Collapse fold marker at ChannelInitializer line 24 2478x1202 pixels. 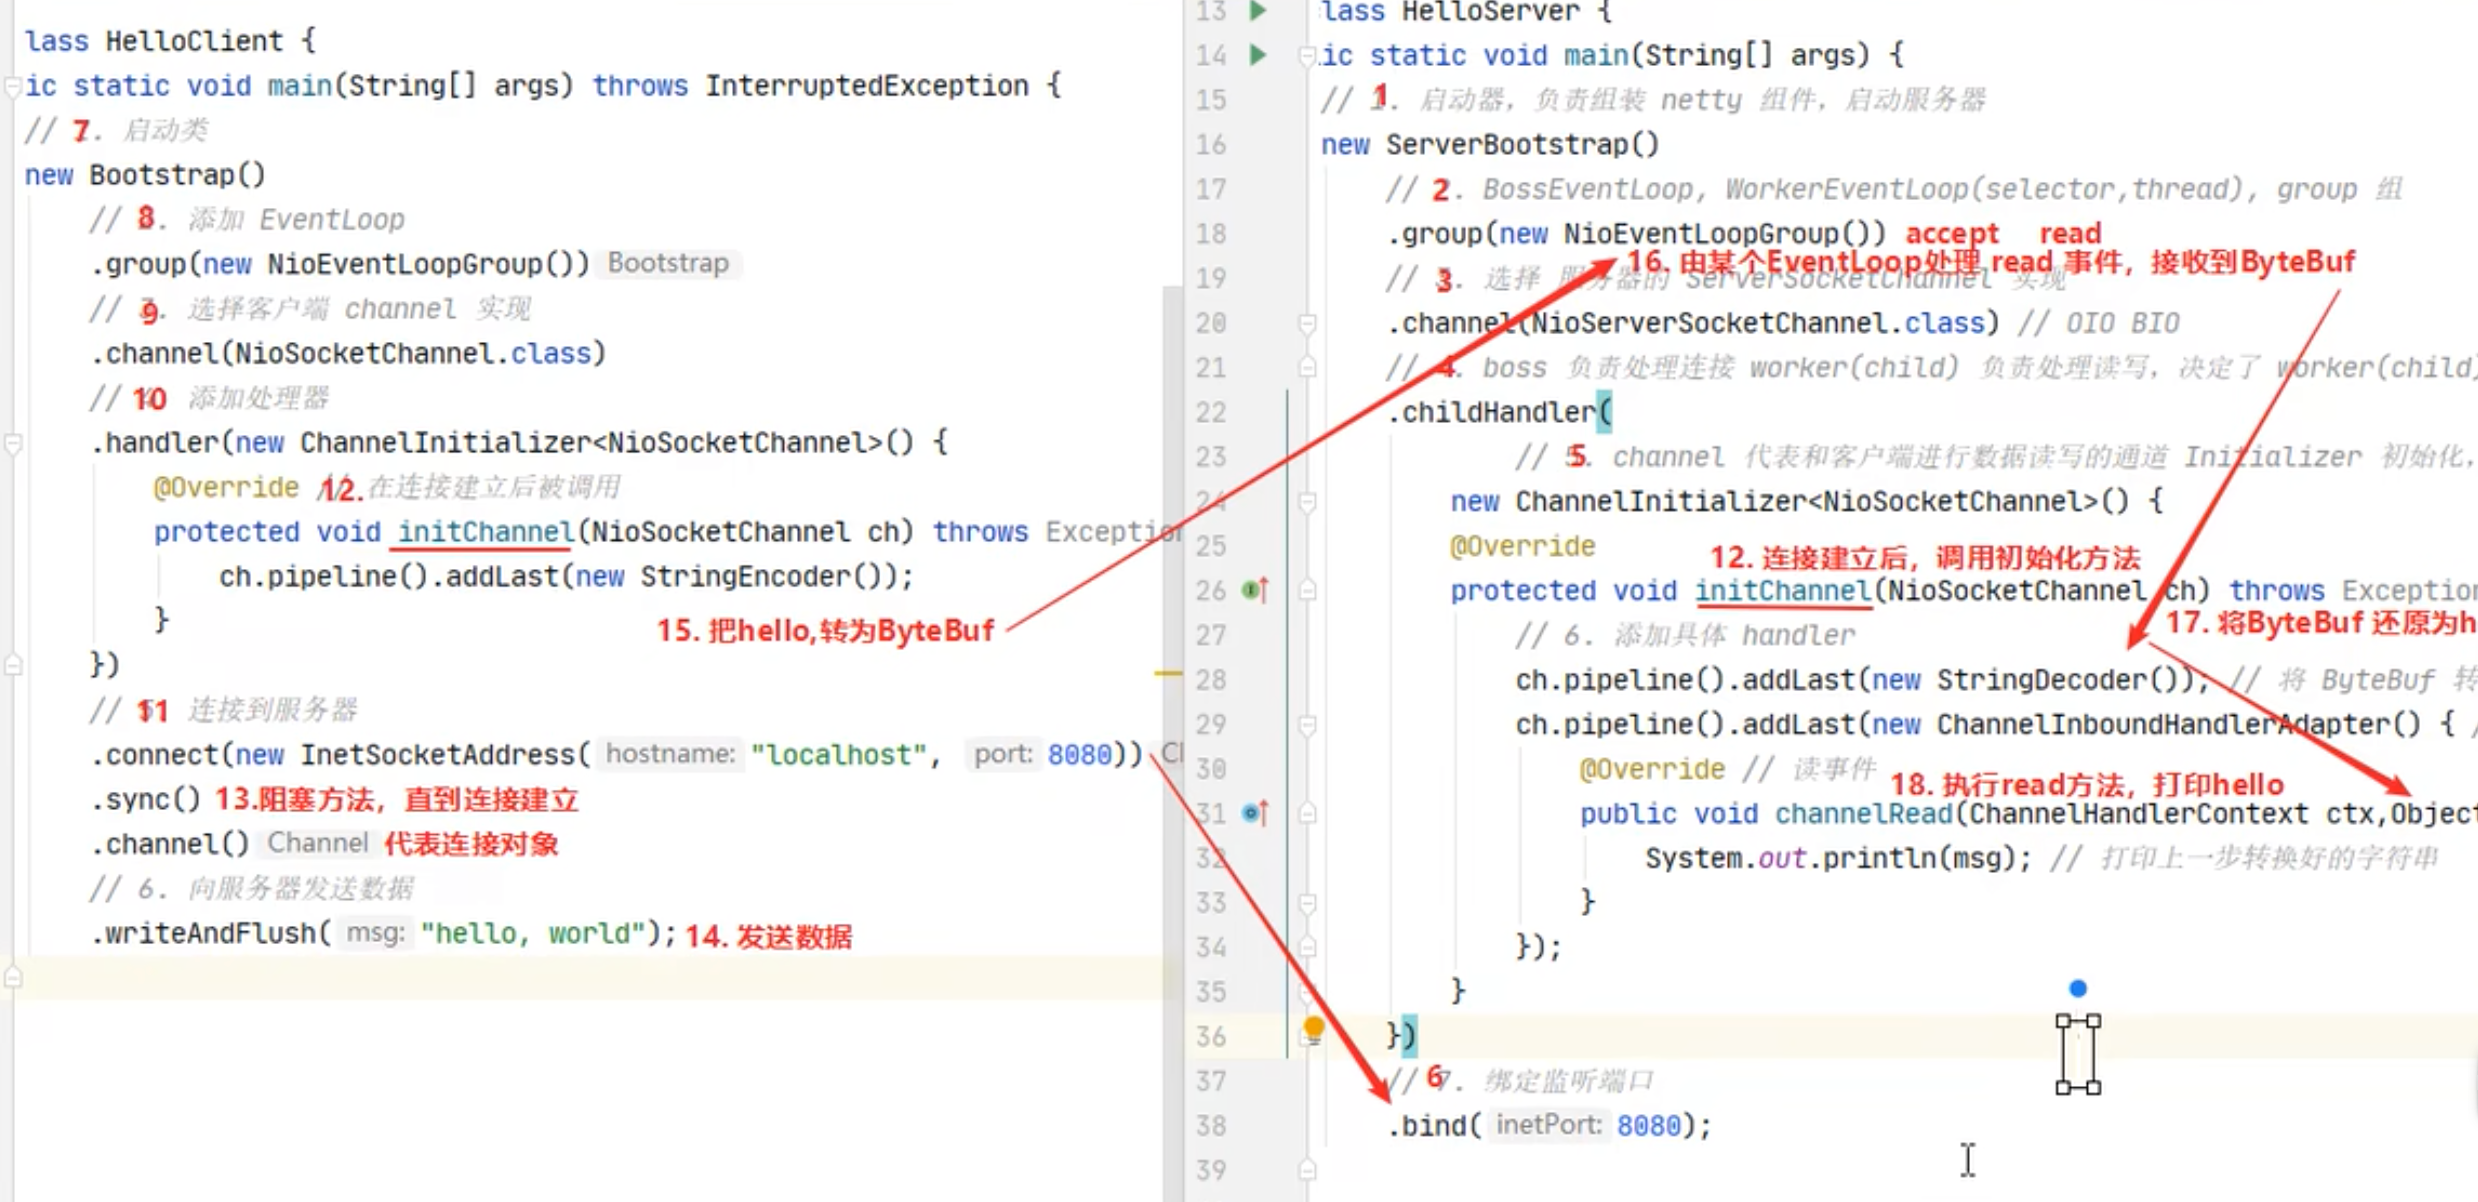click(x=1307, y=501)
